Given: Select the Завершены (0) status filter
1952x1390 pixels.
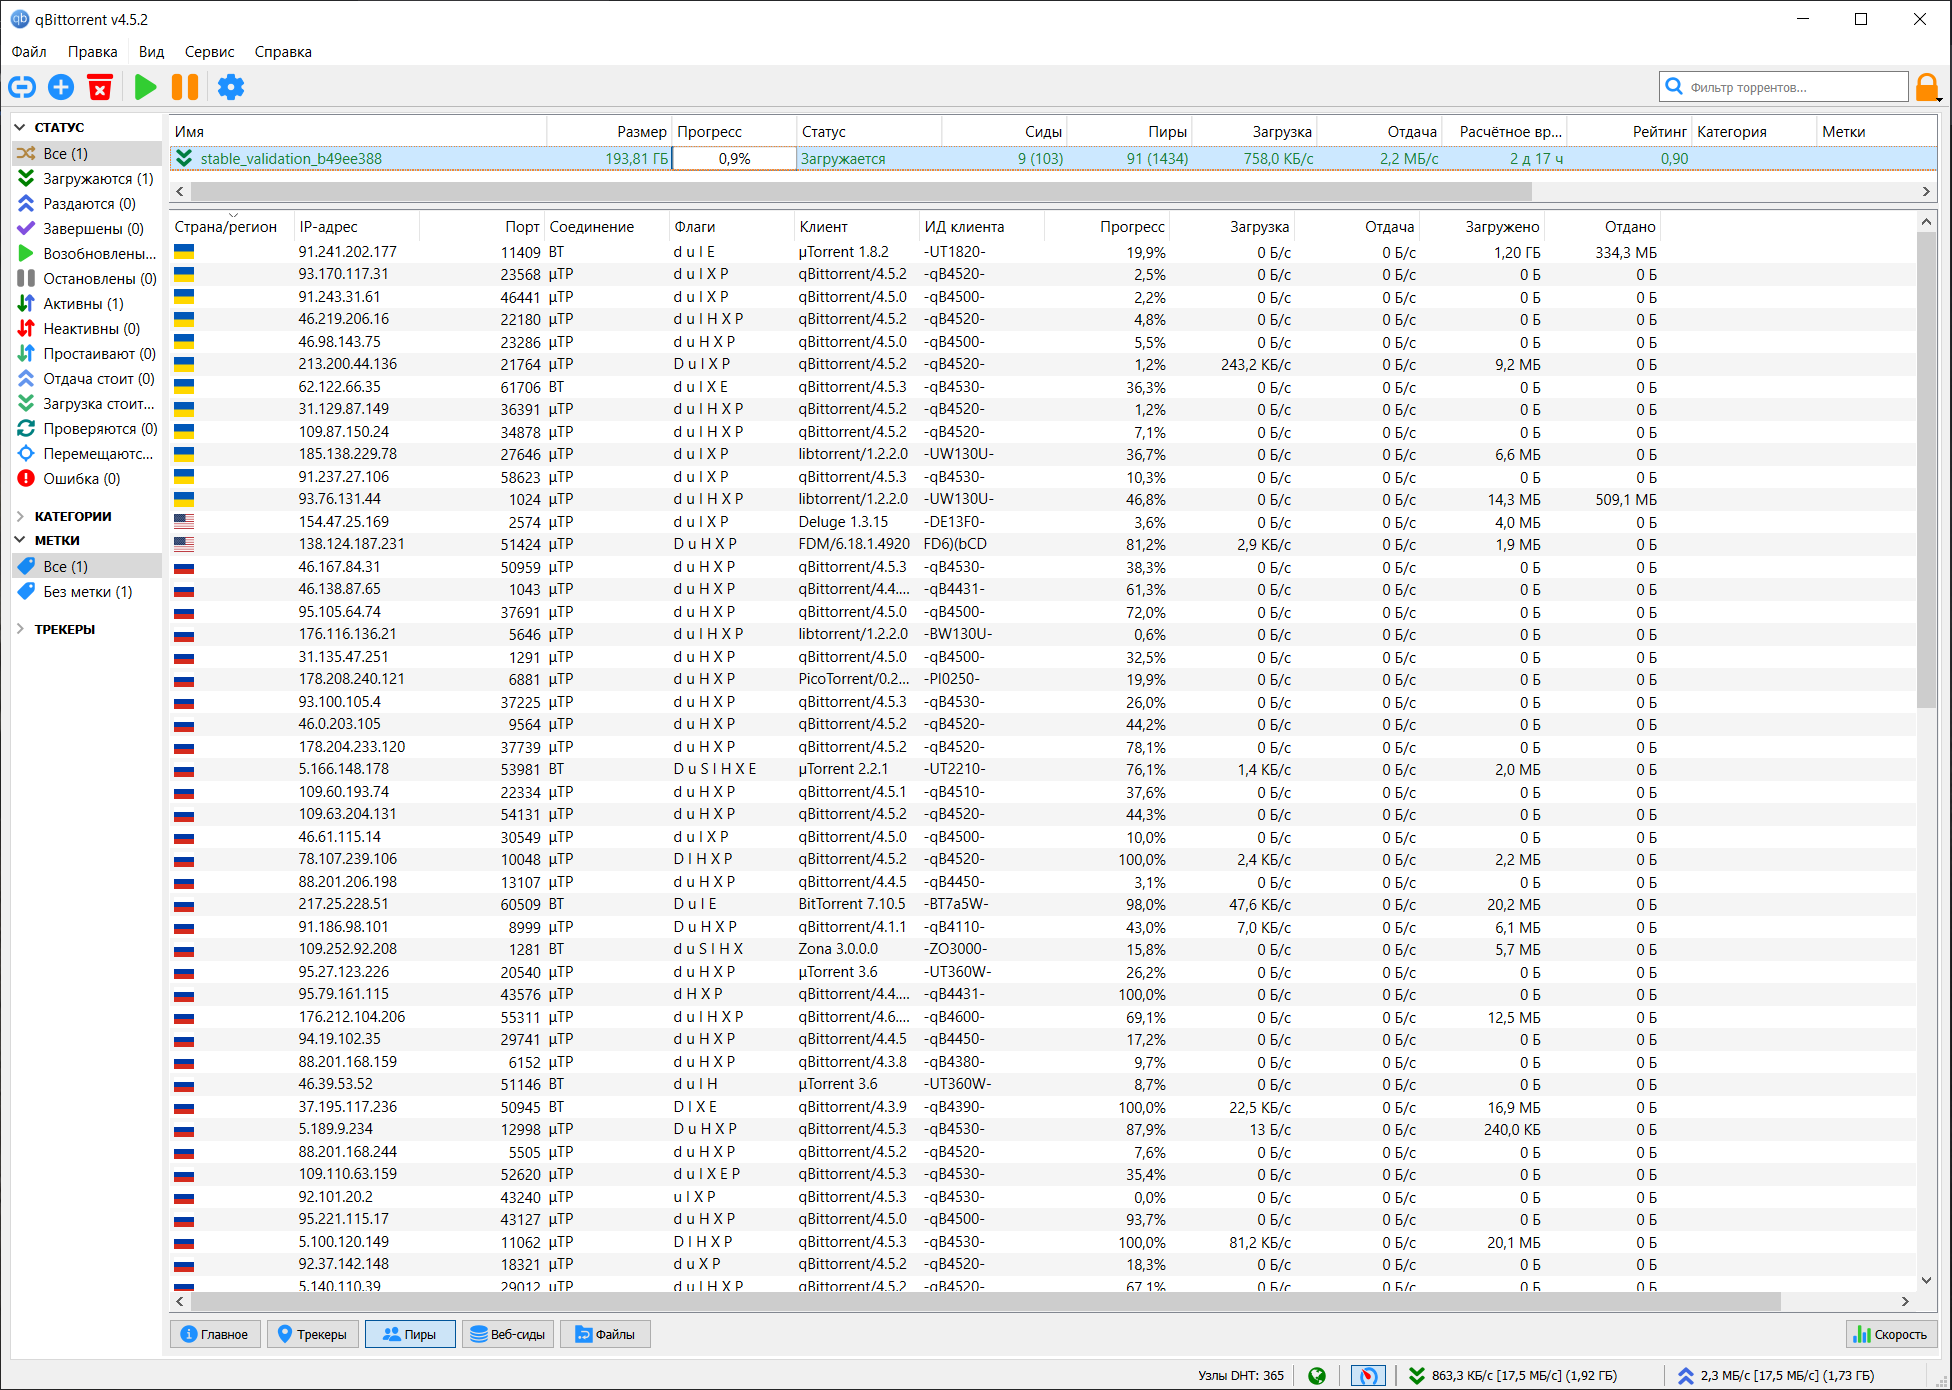Looking at the screenshot, I should click(x=87, y=228).
